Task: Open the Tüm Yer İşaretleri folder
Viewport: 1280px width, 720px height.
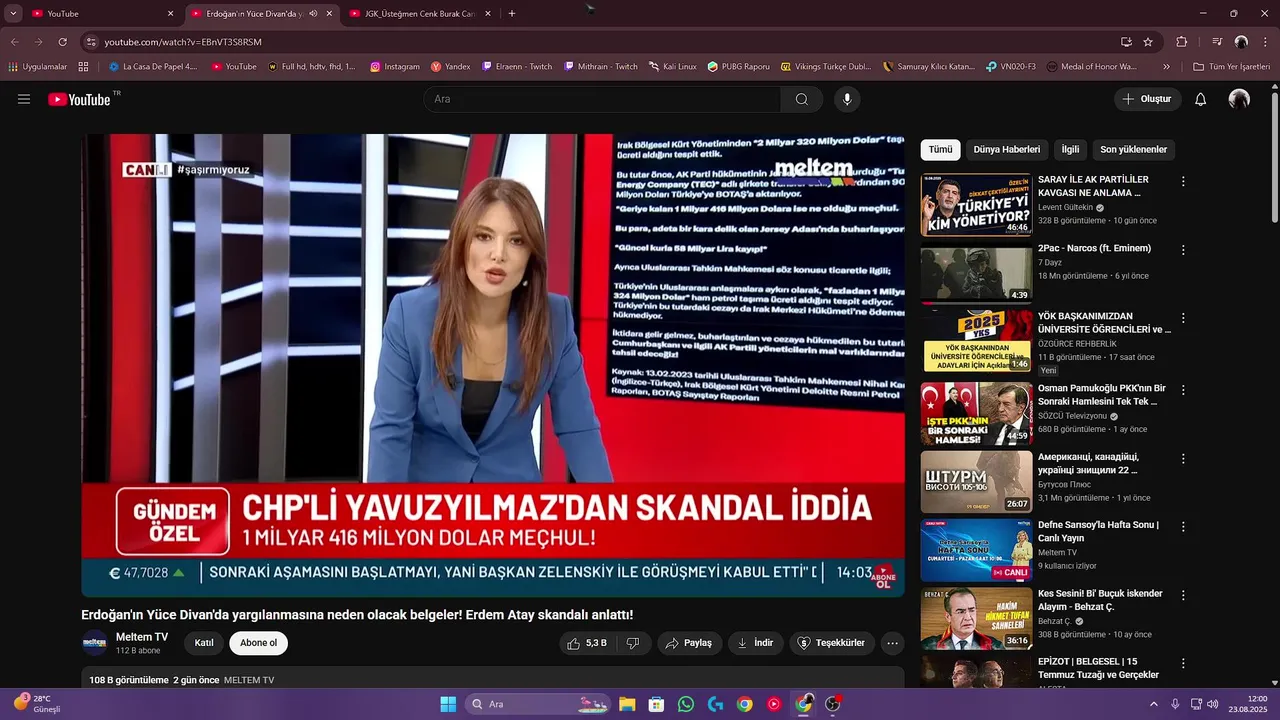Action: coord(1231,66)
